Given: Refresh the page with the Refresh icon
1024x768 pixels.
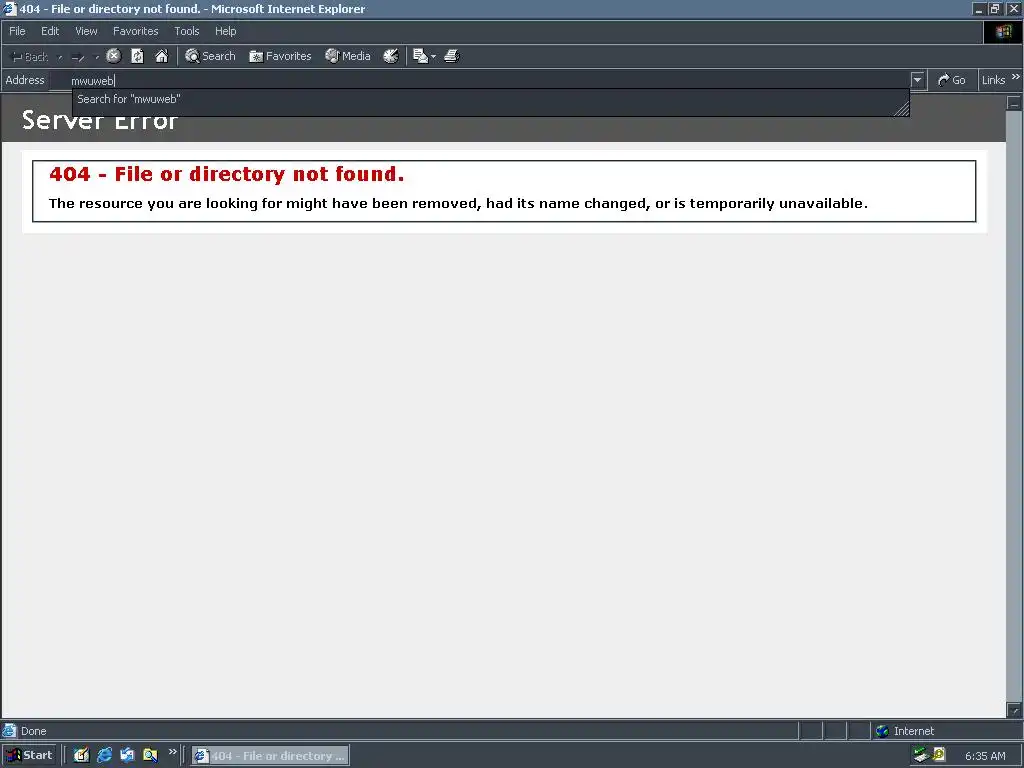Looking at the screenshot, I should tap(137, 56).
